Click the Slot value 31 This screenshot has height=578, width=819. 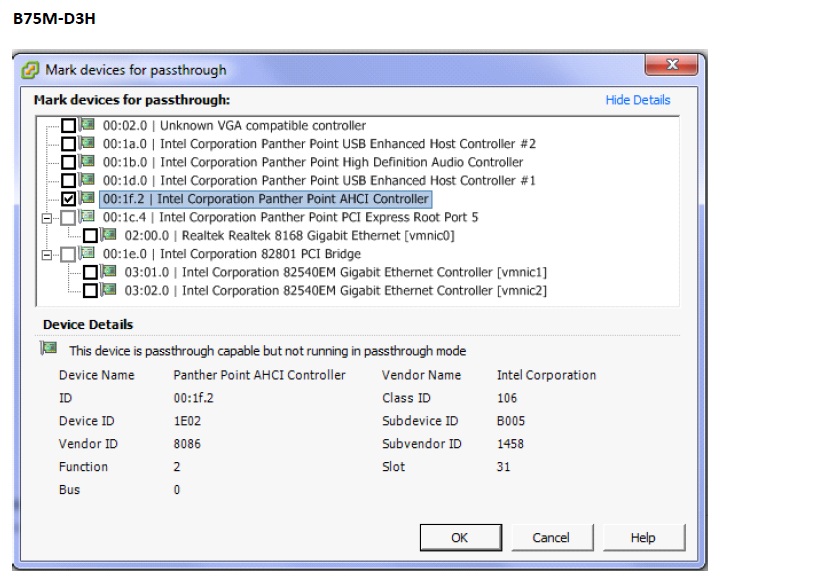pos(503,467)
